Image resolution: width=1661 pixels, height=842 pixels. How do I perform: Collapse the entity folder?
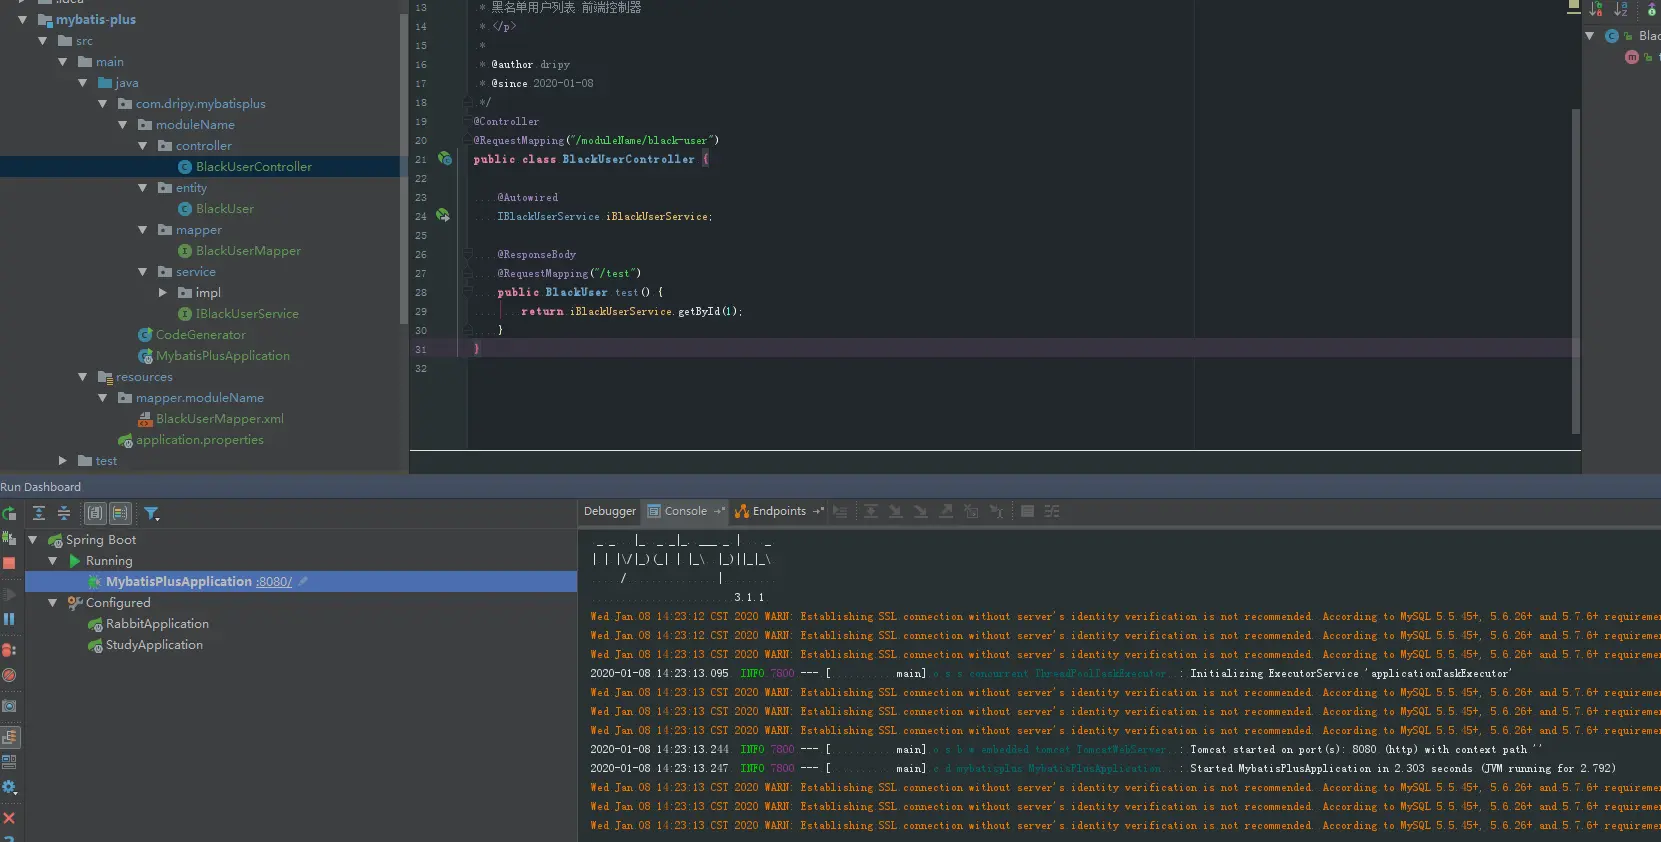tap(143, 188)
